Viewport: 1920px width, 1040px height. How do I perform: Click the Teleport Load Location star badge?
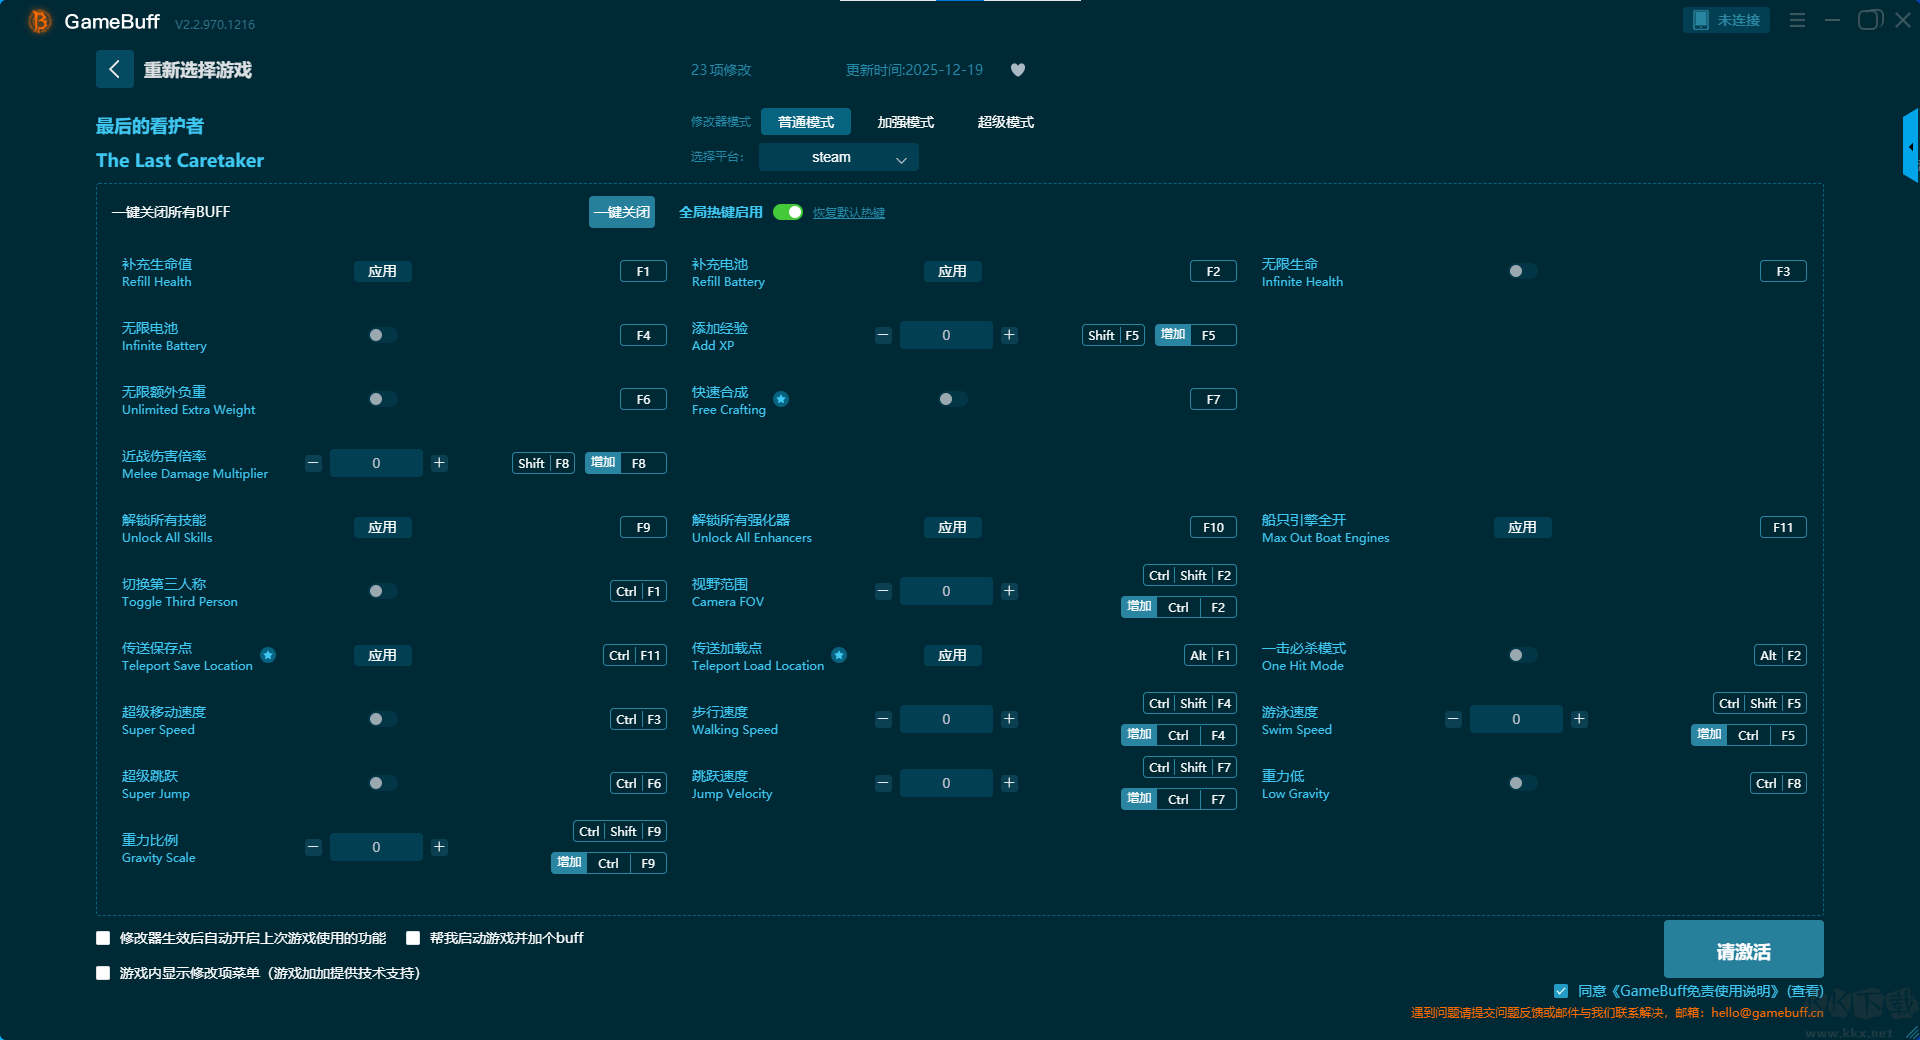coord(839,655)
